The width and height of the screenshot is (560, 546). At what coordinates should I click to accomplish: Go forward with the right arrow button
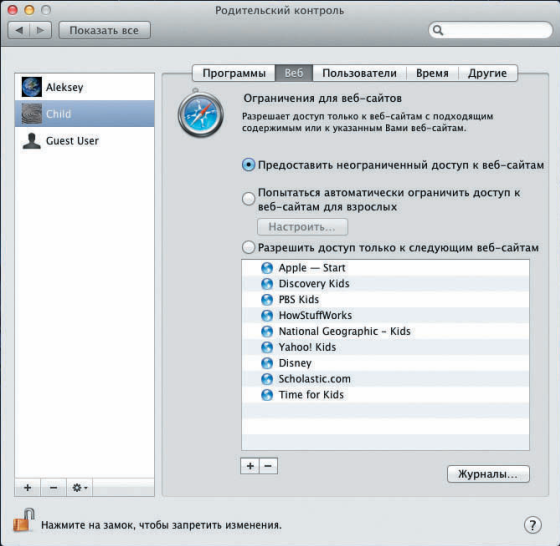click(41, 30)
